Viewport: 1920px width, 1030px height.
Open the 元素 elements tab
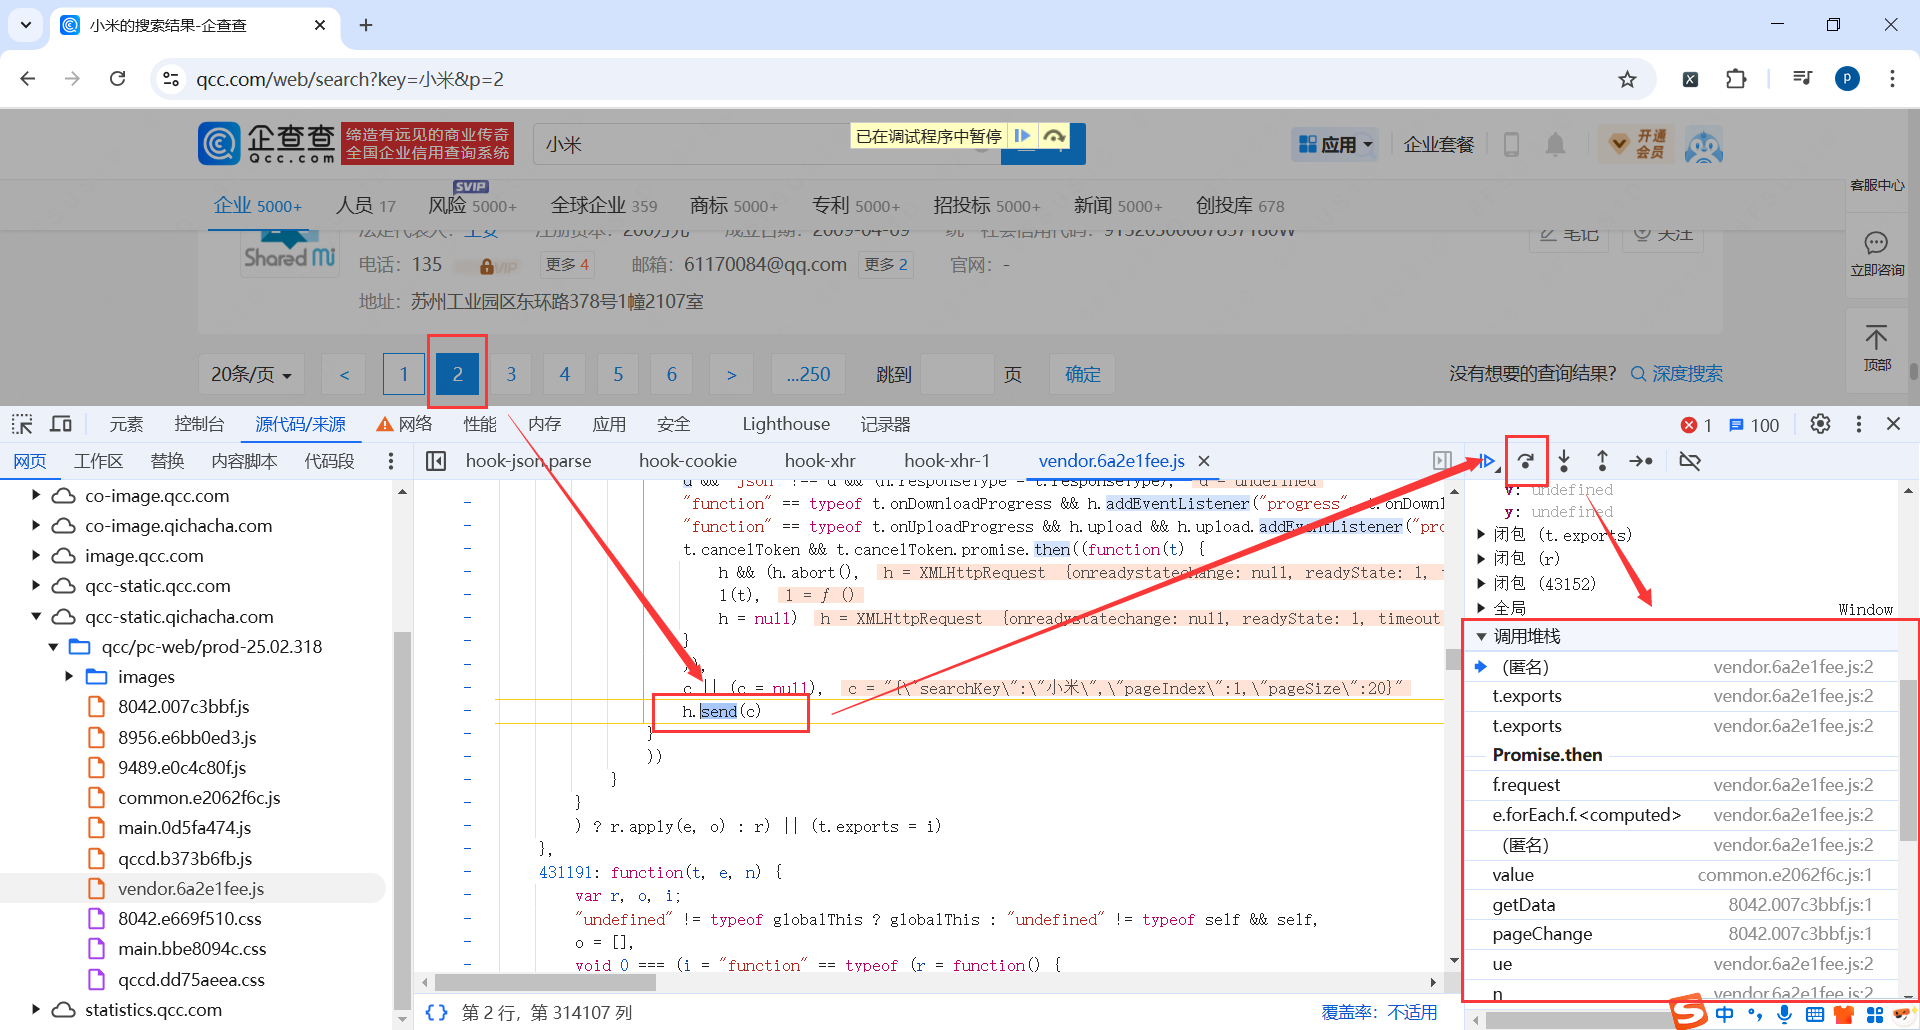tap(126, 424)
